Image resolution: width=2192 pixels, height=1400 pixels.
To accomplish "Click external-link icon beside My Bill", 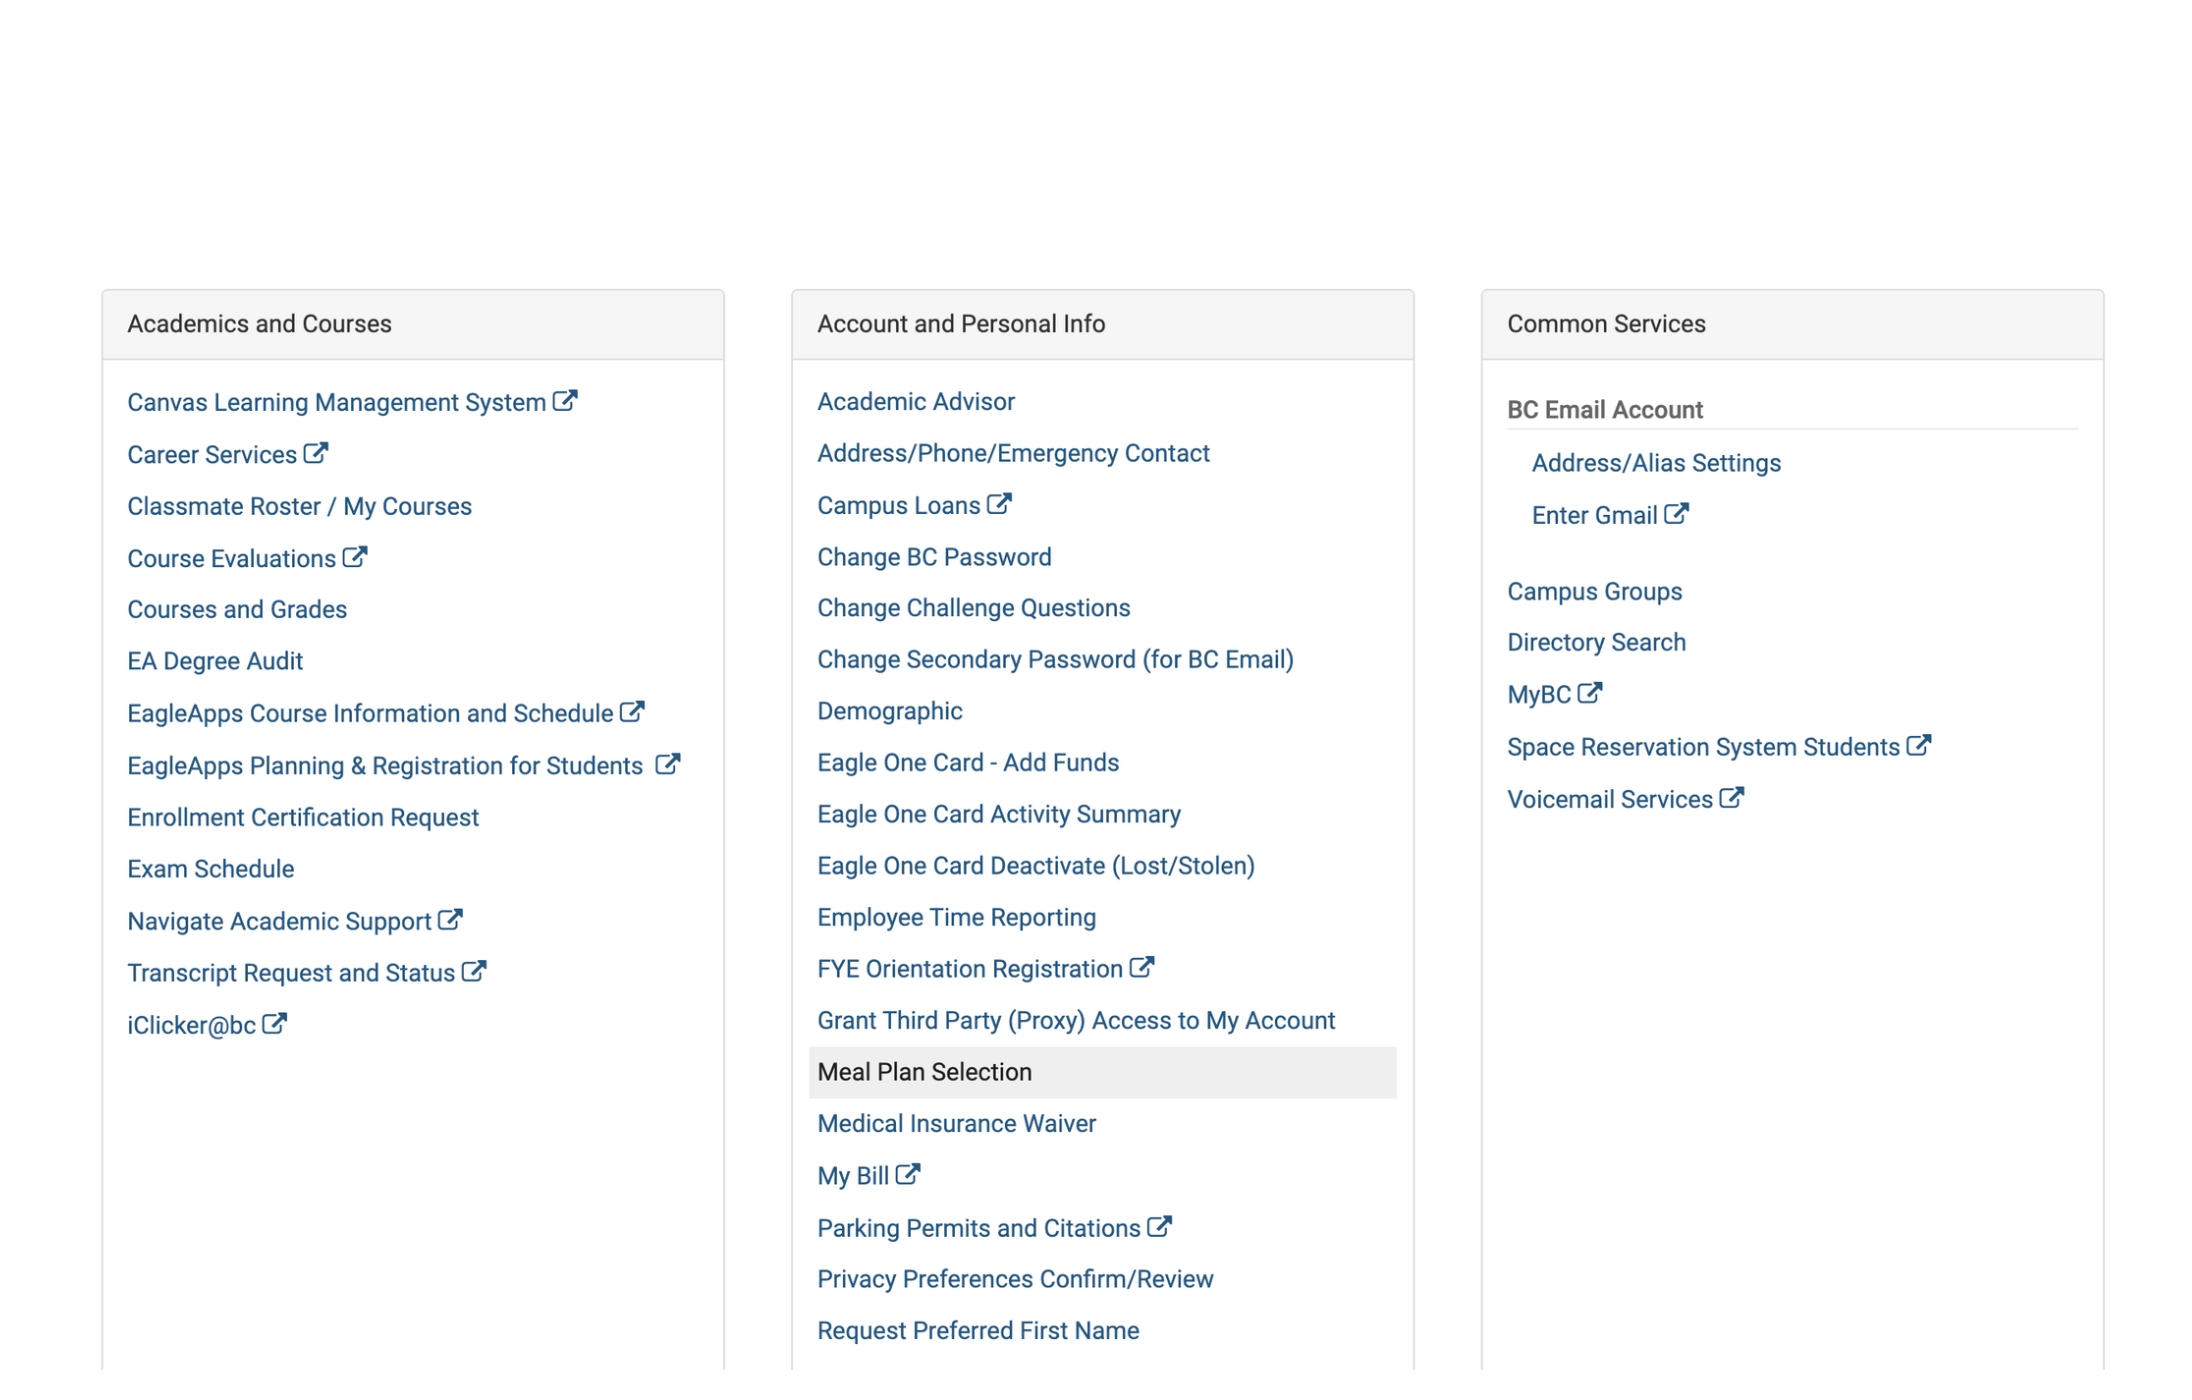I will pos(907,1174).
